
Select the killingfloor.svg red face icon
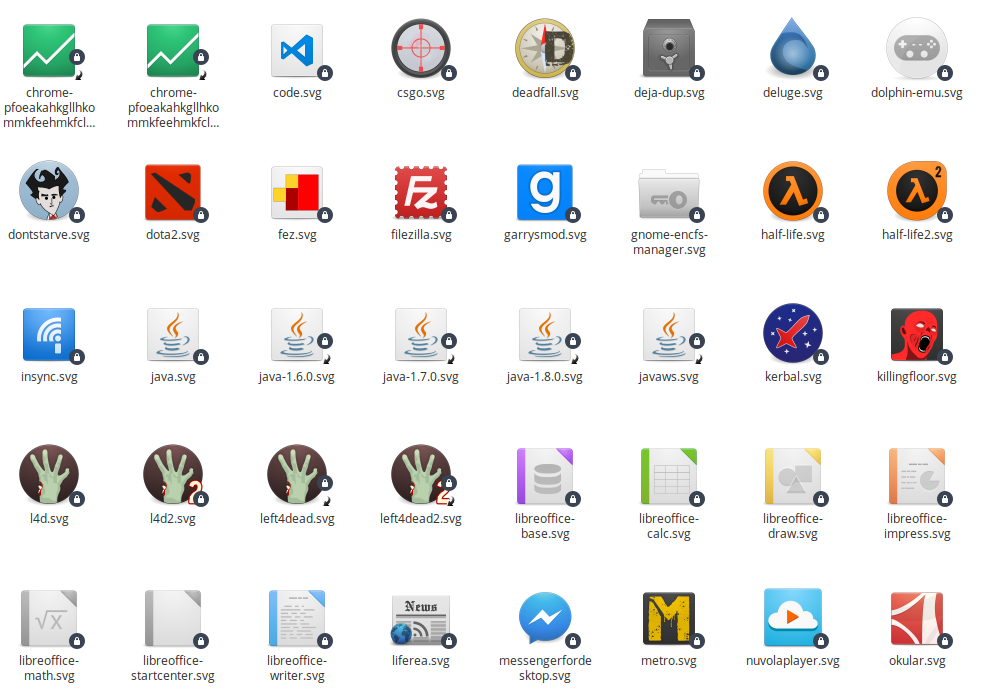[x=917, y=334]
